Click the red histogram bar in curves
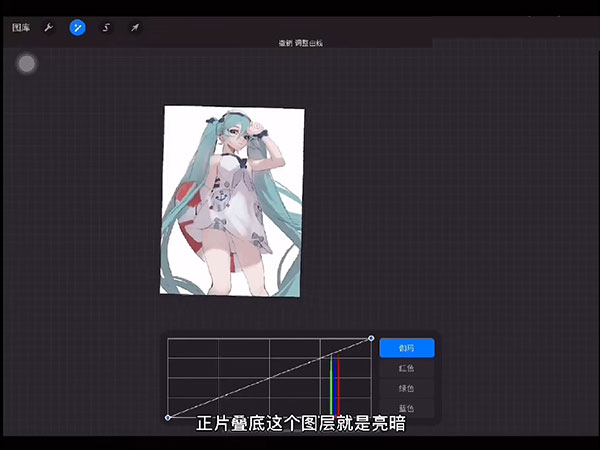 click(x=339, y=385)
